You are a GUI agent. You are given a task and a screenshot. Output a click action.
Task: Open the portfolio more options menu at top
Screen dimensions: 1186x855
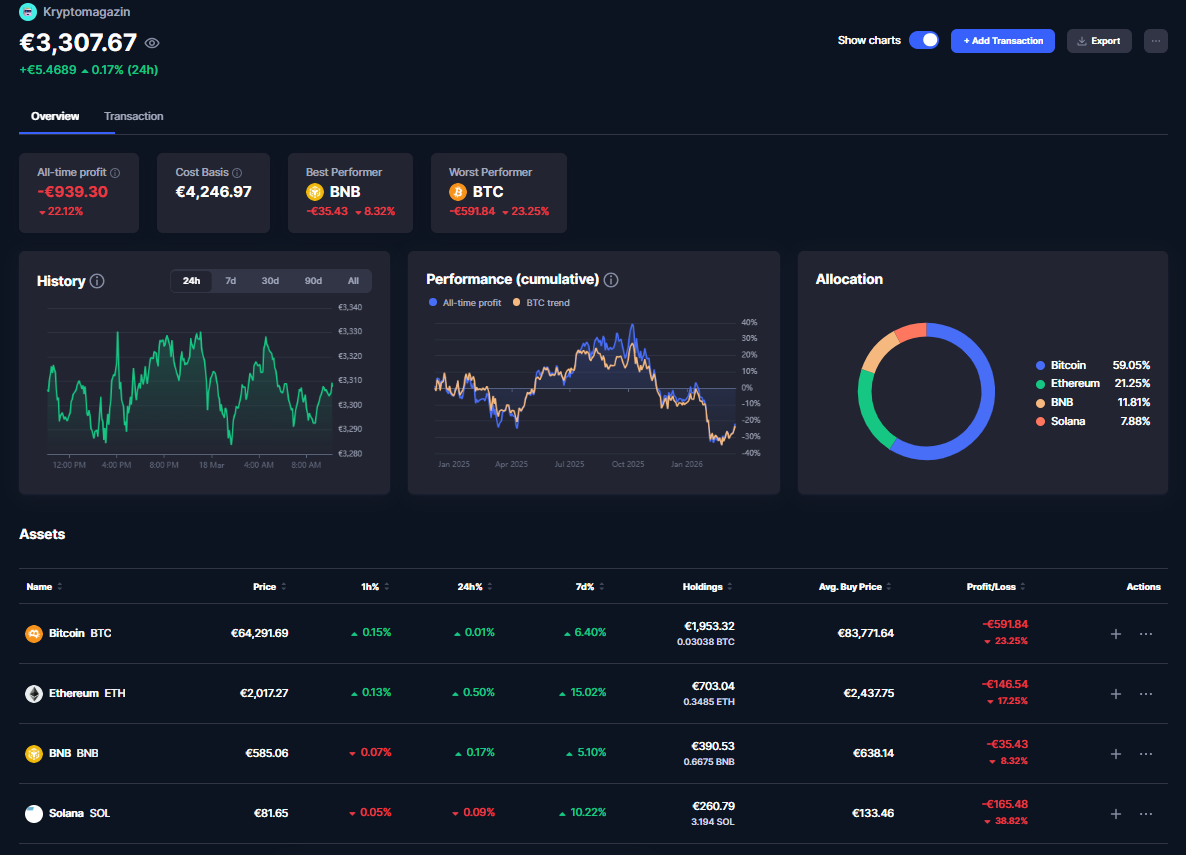[x=1155, y=41]
